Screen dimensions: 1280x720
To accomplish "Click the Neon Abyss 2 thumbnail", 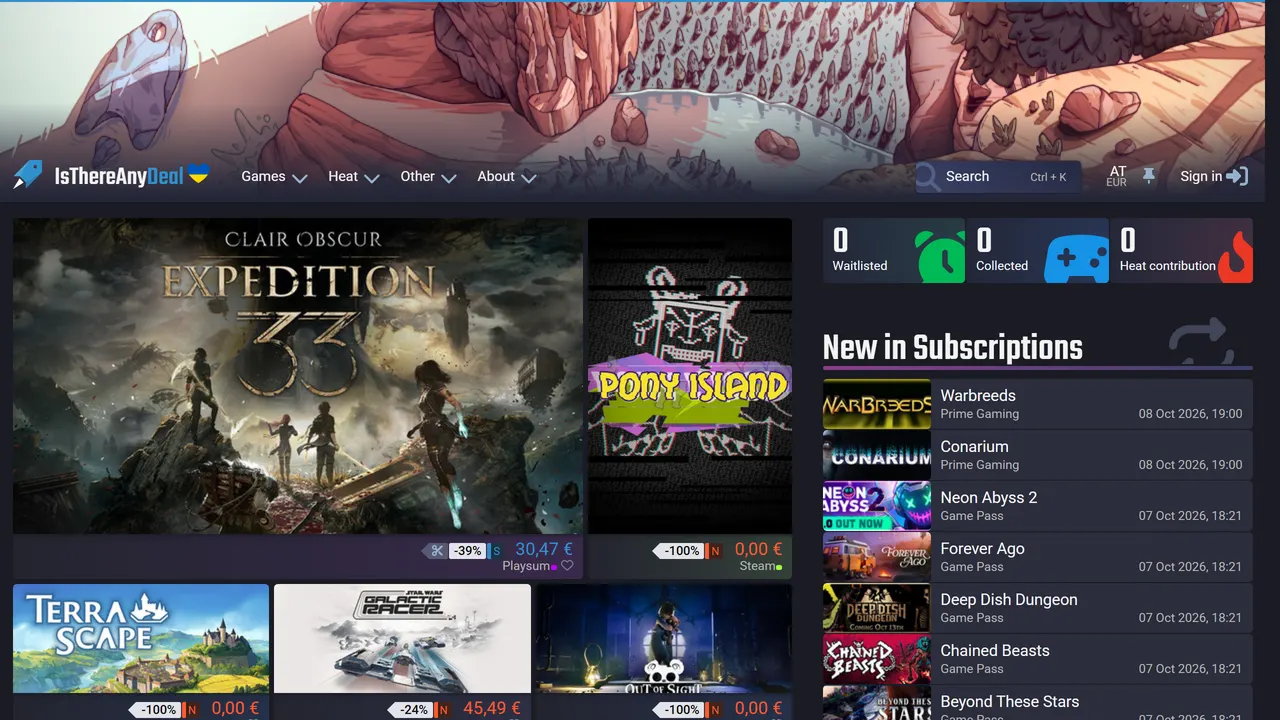I will [877, 506].
